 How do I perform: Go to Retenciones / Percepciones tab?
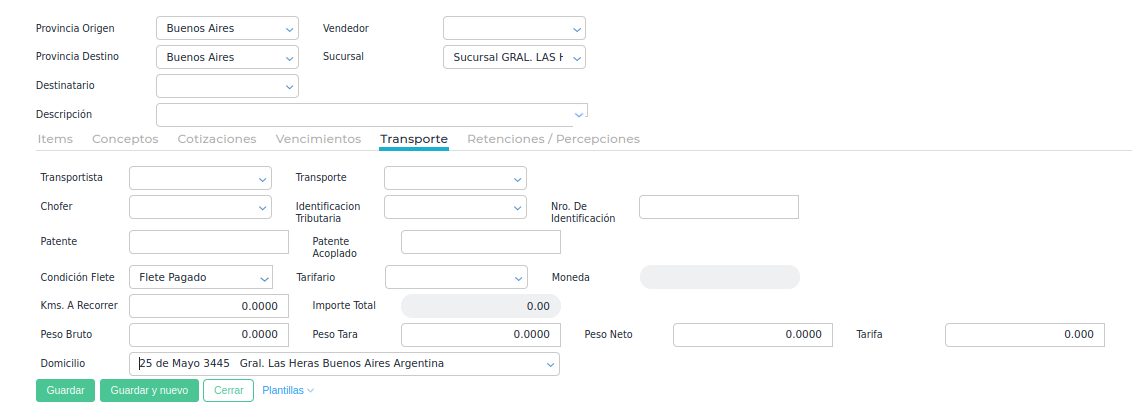pyautogui.click(x=553, y=139)
